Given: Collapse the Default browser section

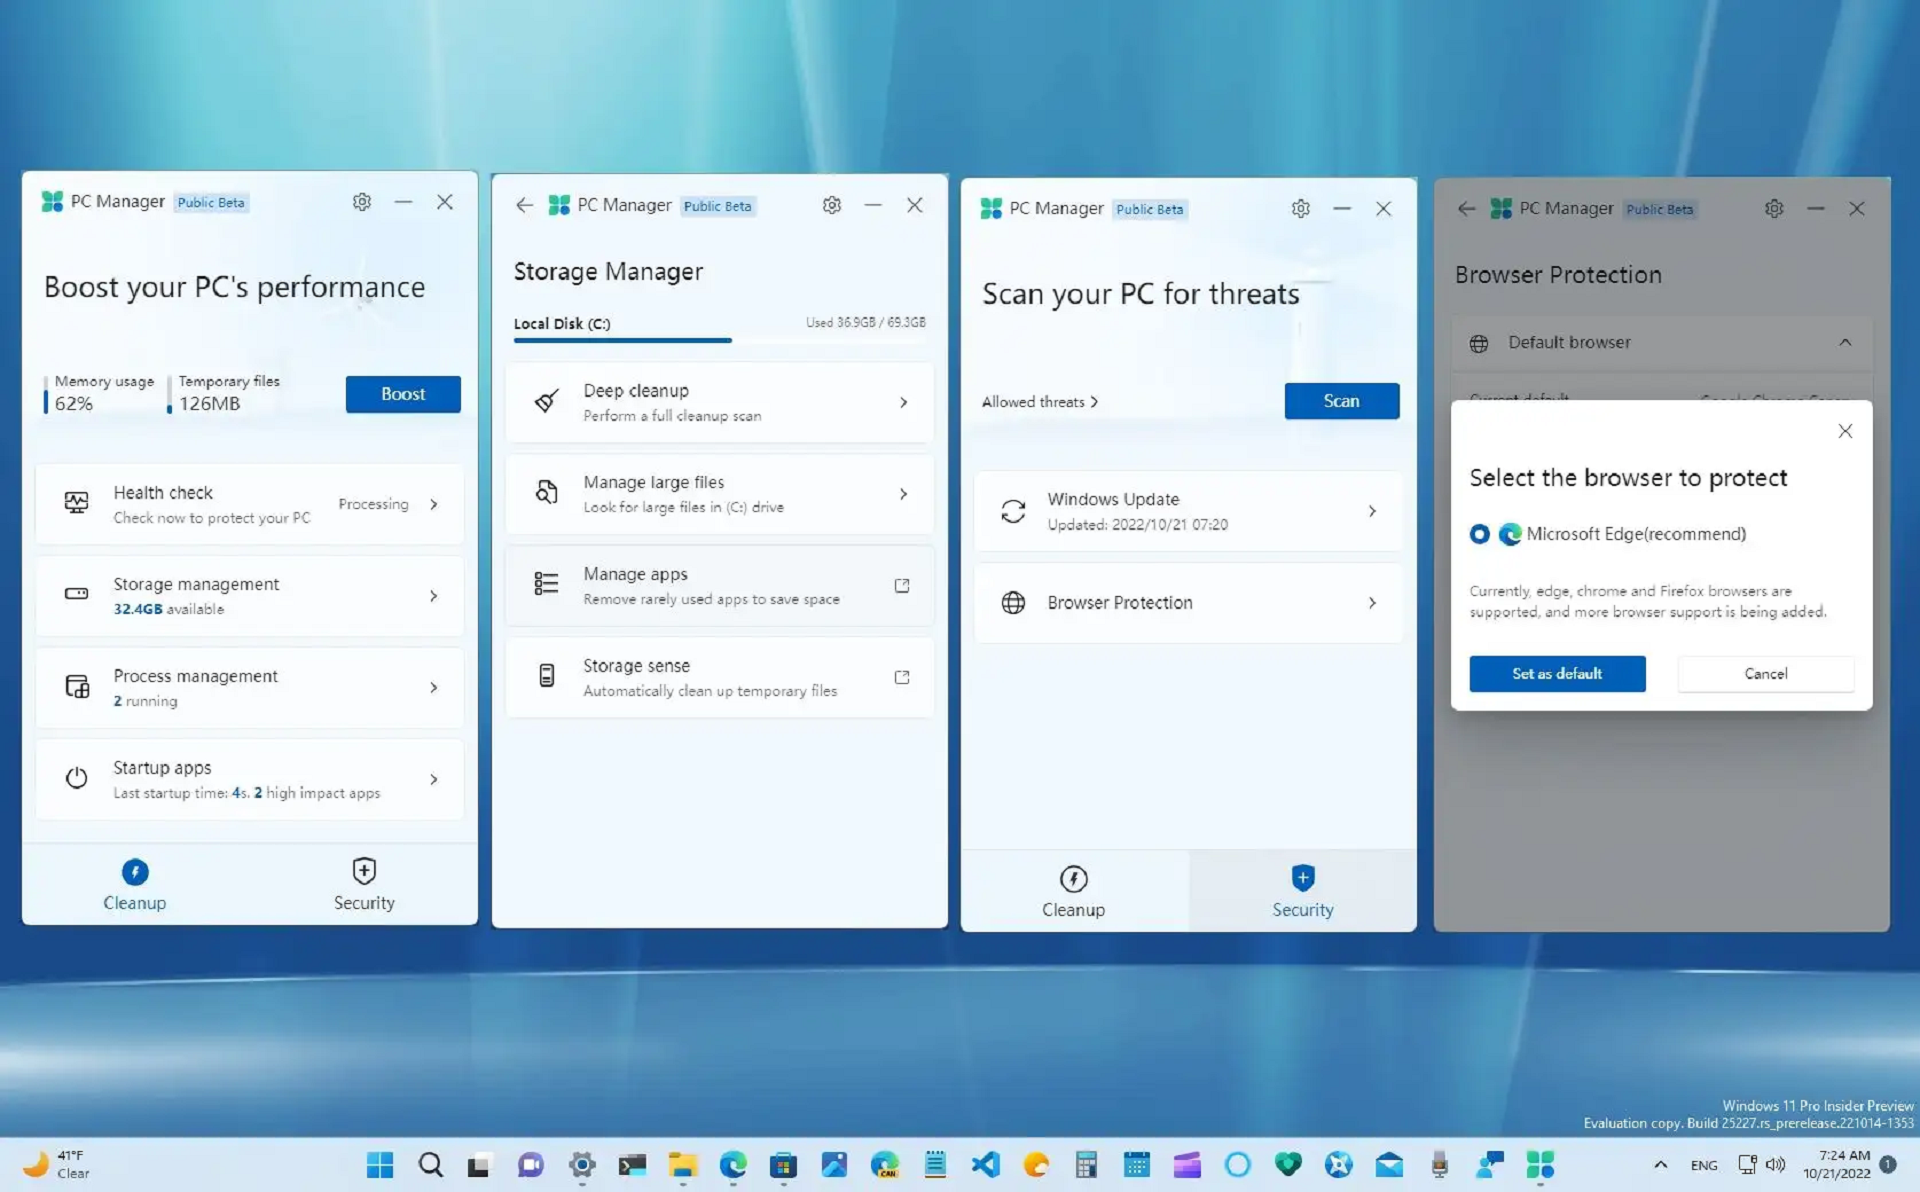Looking at the screenshot, I should [x=1845, y=342].
